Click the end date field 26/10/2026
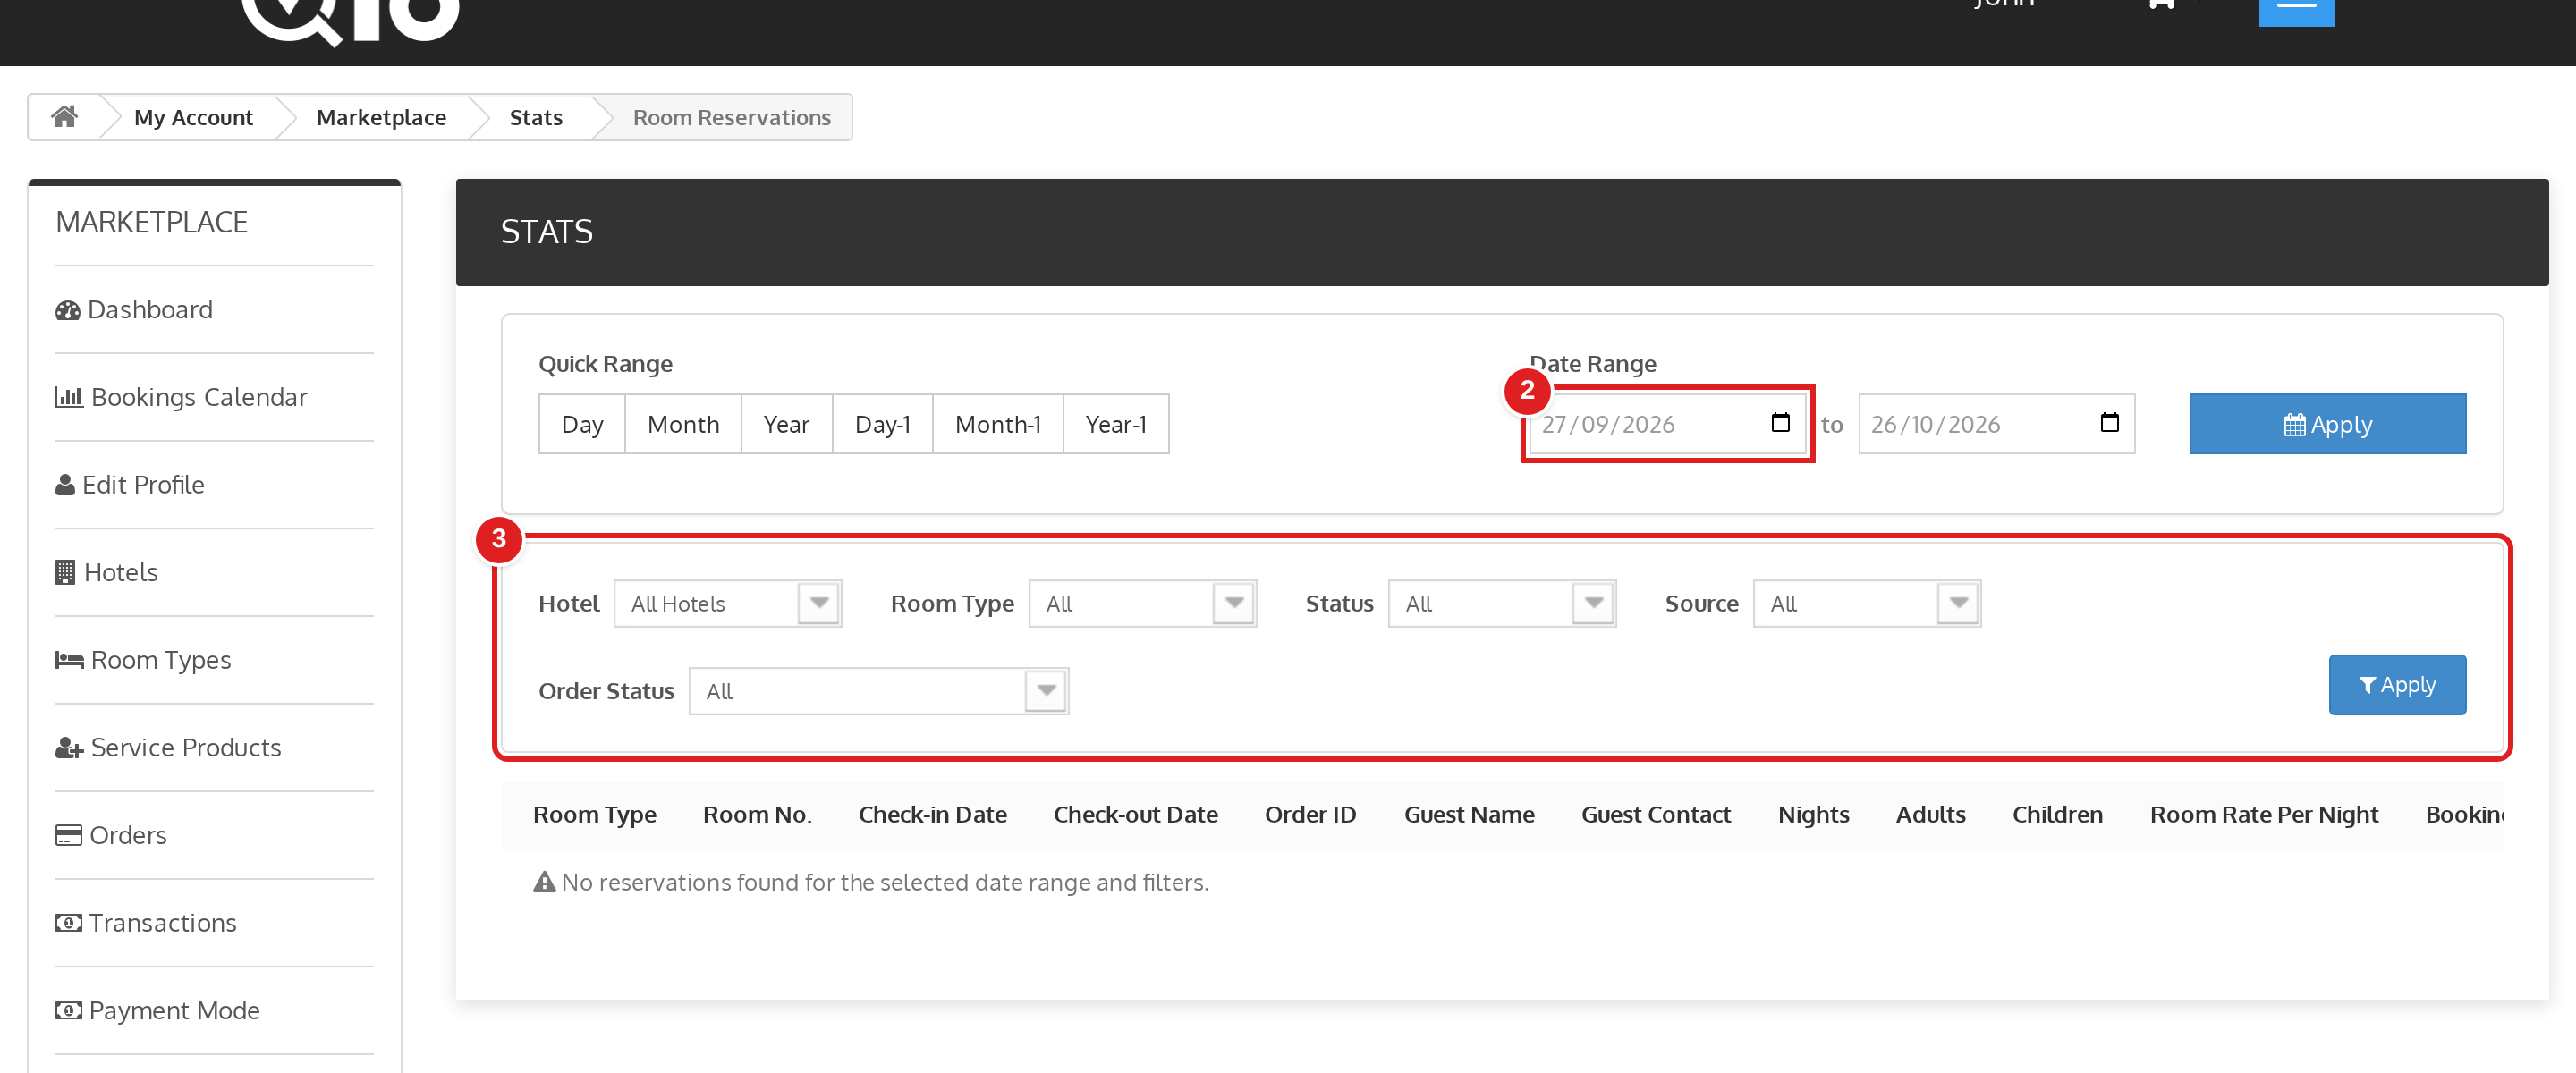The width and height of the screenshot is (2576, 1073). tap(1996, 424)
